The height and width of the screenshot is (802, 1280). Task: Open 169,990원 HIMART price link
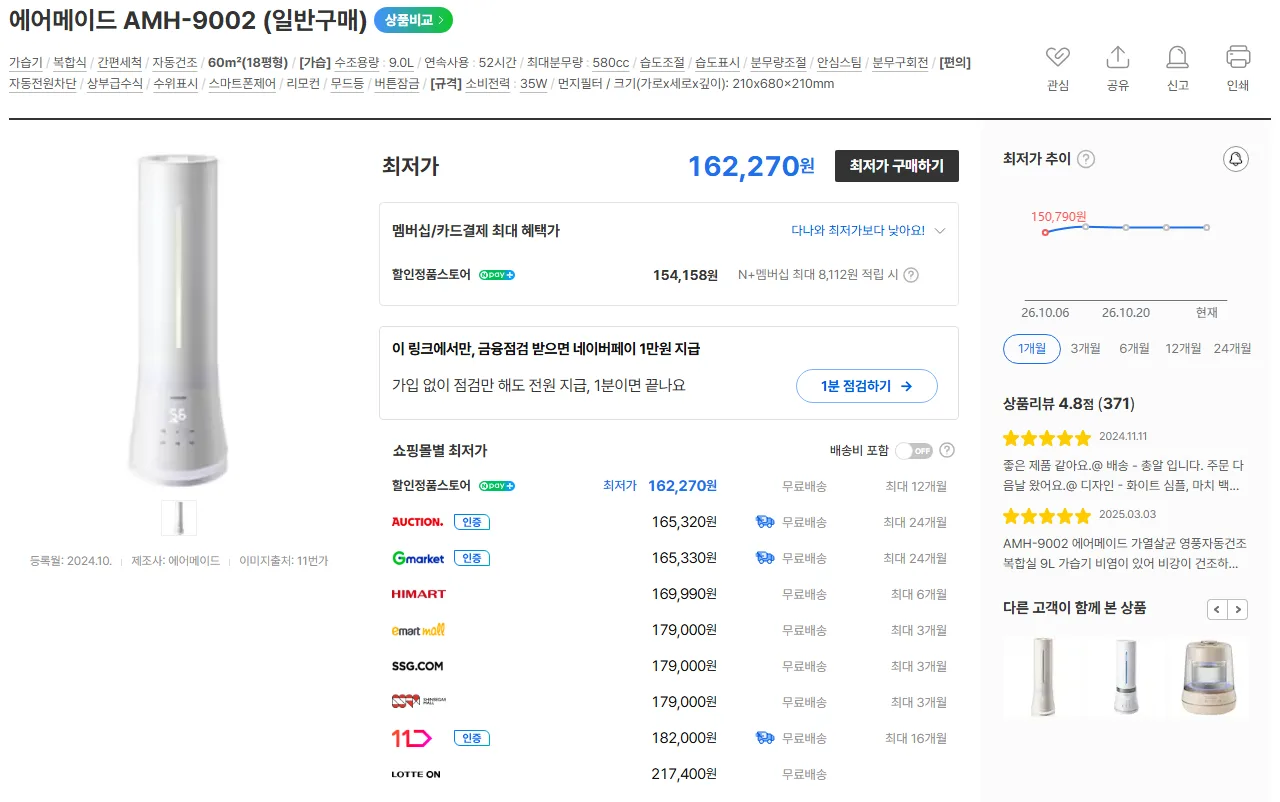(684, 594)
